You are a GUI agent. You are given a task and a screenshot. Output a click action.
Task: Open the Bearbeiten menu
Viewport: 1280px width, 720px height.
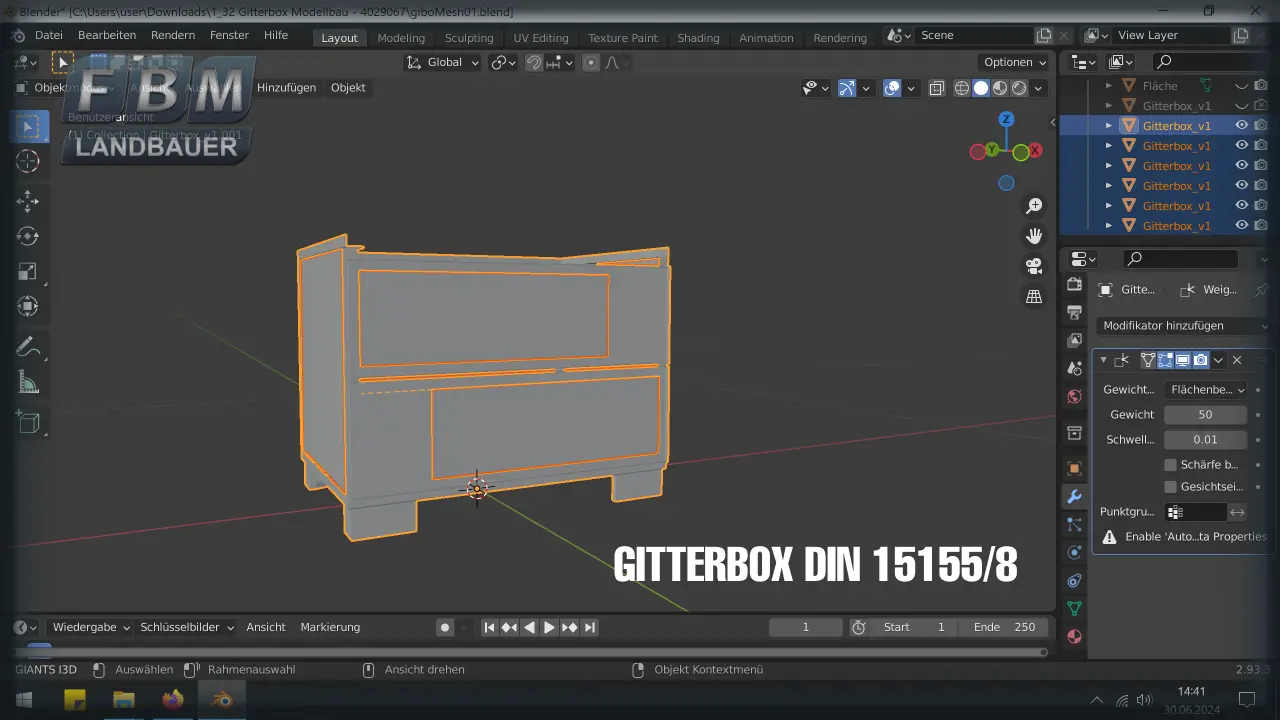[107, 35]
